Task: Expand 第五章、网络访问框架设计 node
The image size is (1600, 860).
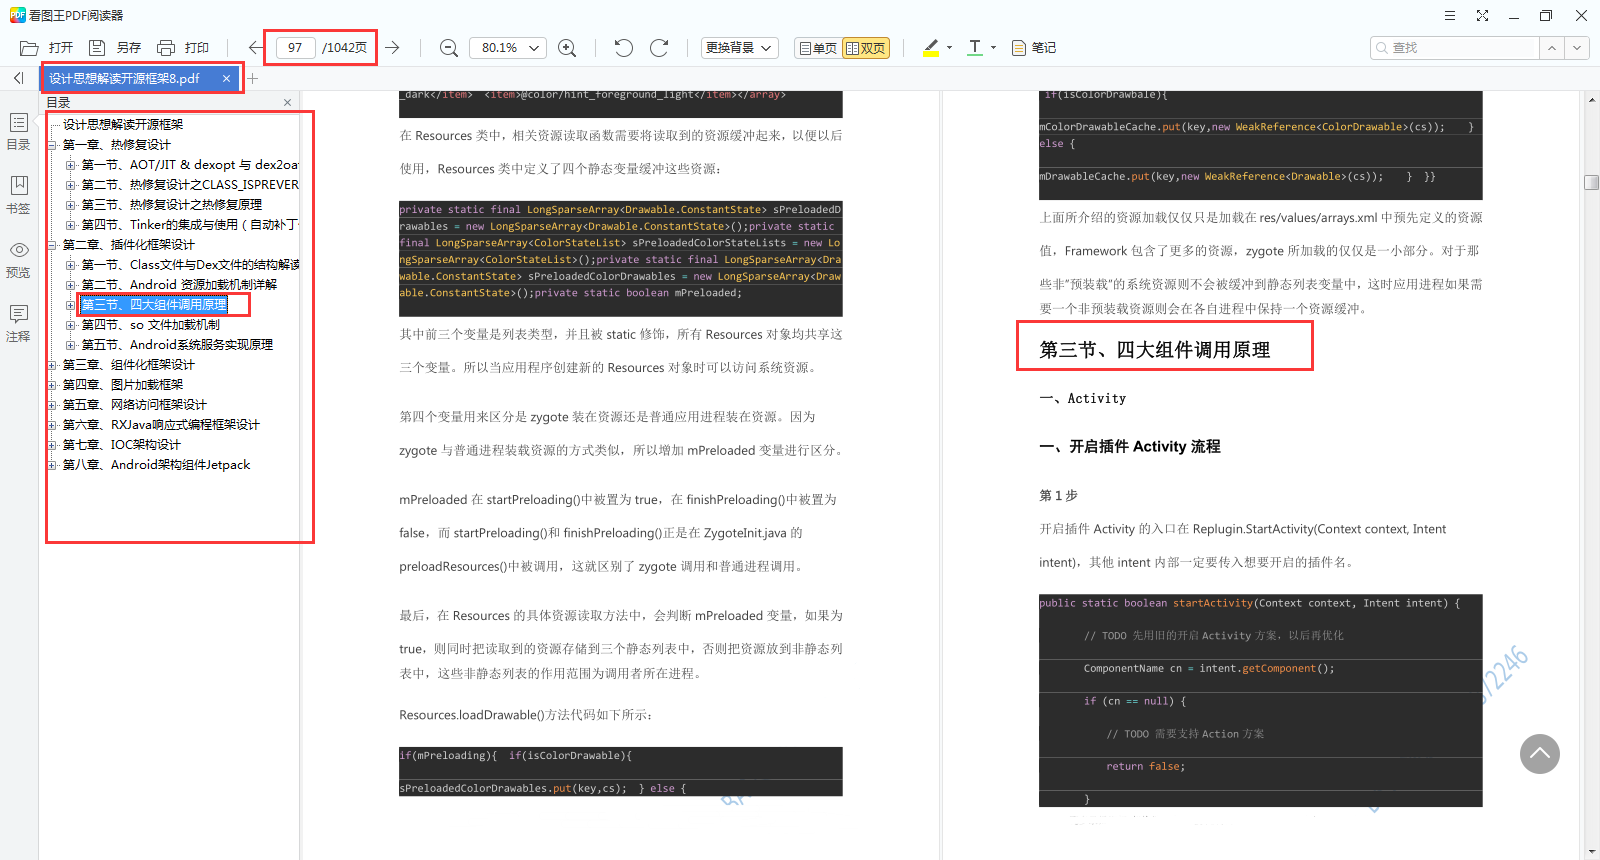Action: (52, 405)
